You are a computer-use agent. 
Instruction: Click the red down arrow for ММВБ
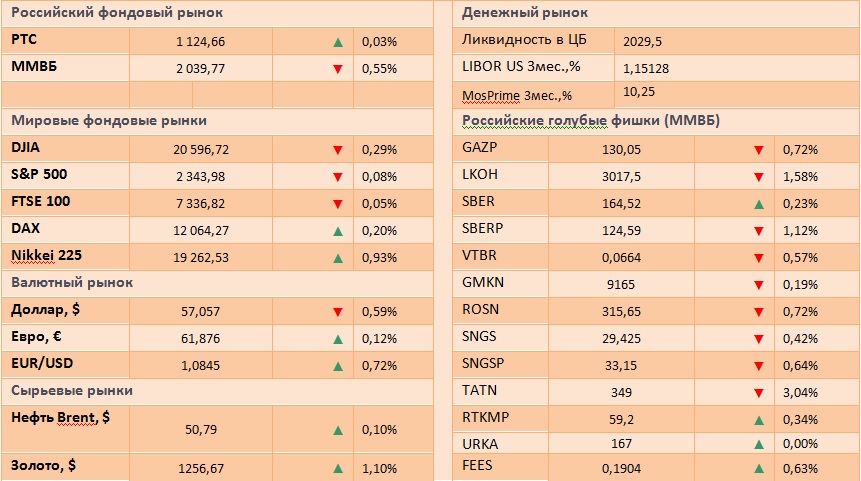pyautogui.click(x=337, y=69)
